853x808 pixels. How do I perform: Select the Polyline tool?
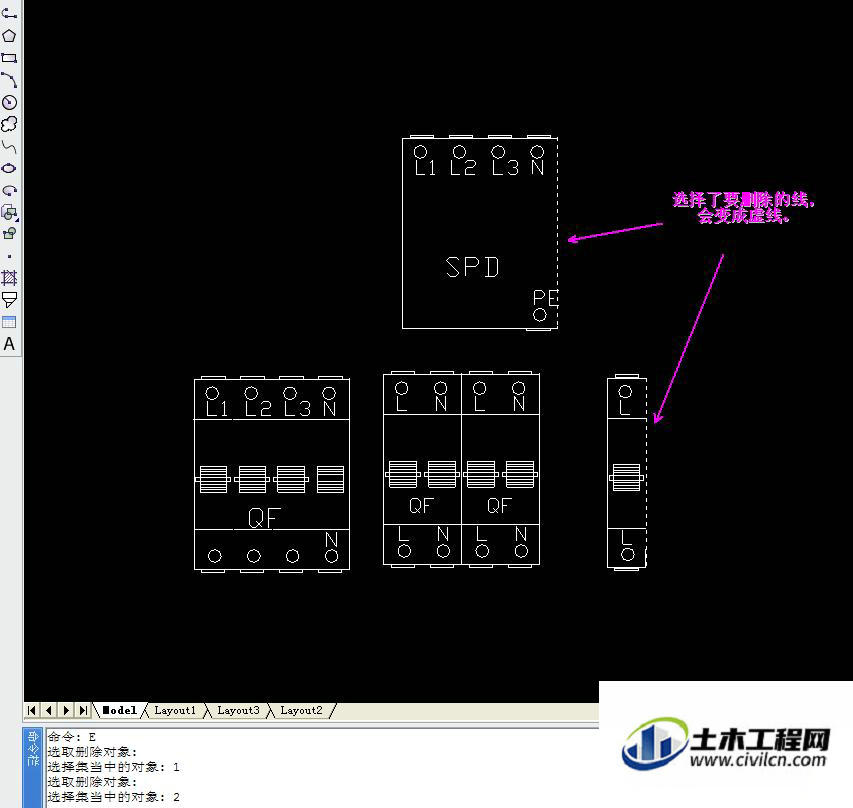click(9, 14)
